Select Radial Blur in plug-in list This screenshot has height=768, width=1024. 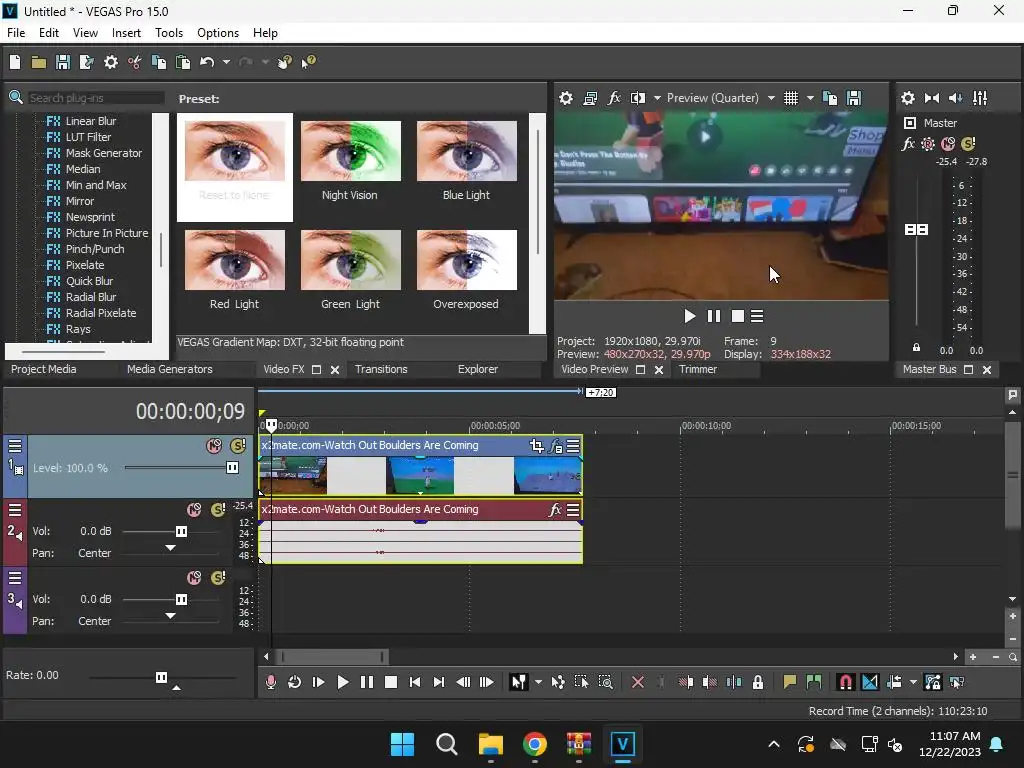click(x=91, y=297)
